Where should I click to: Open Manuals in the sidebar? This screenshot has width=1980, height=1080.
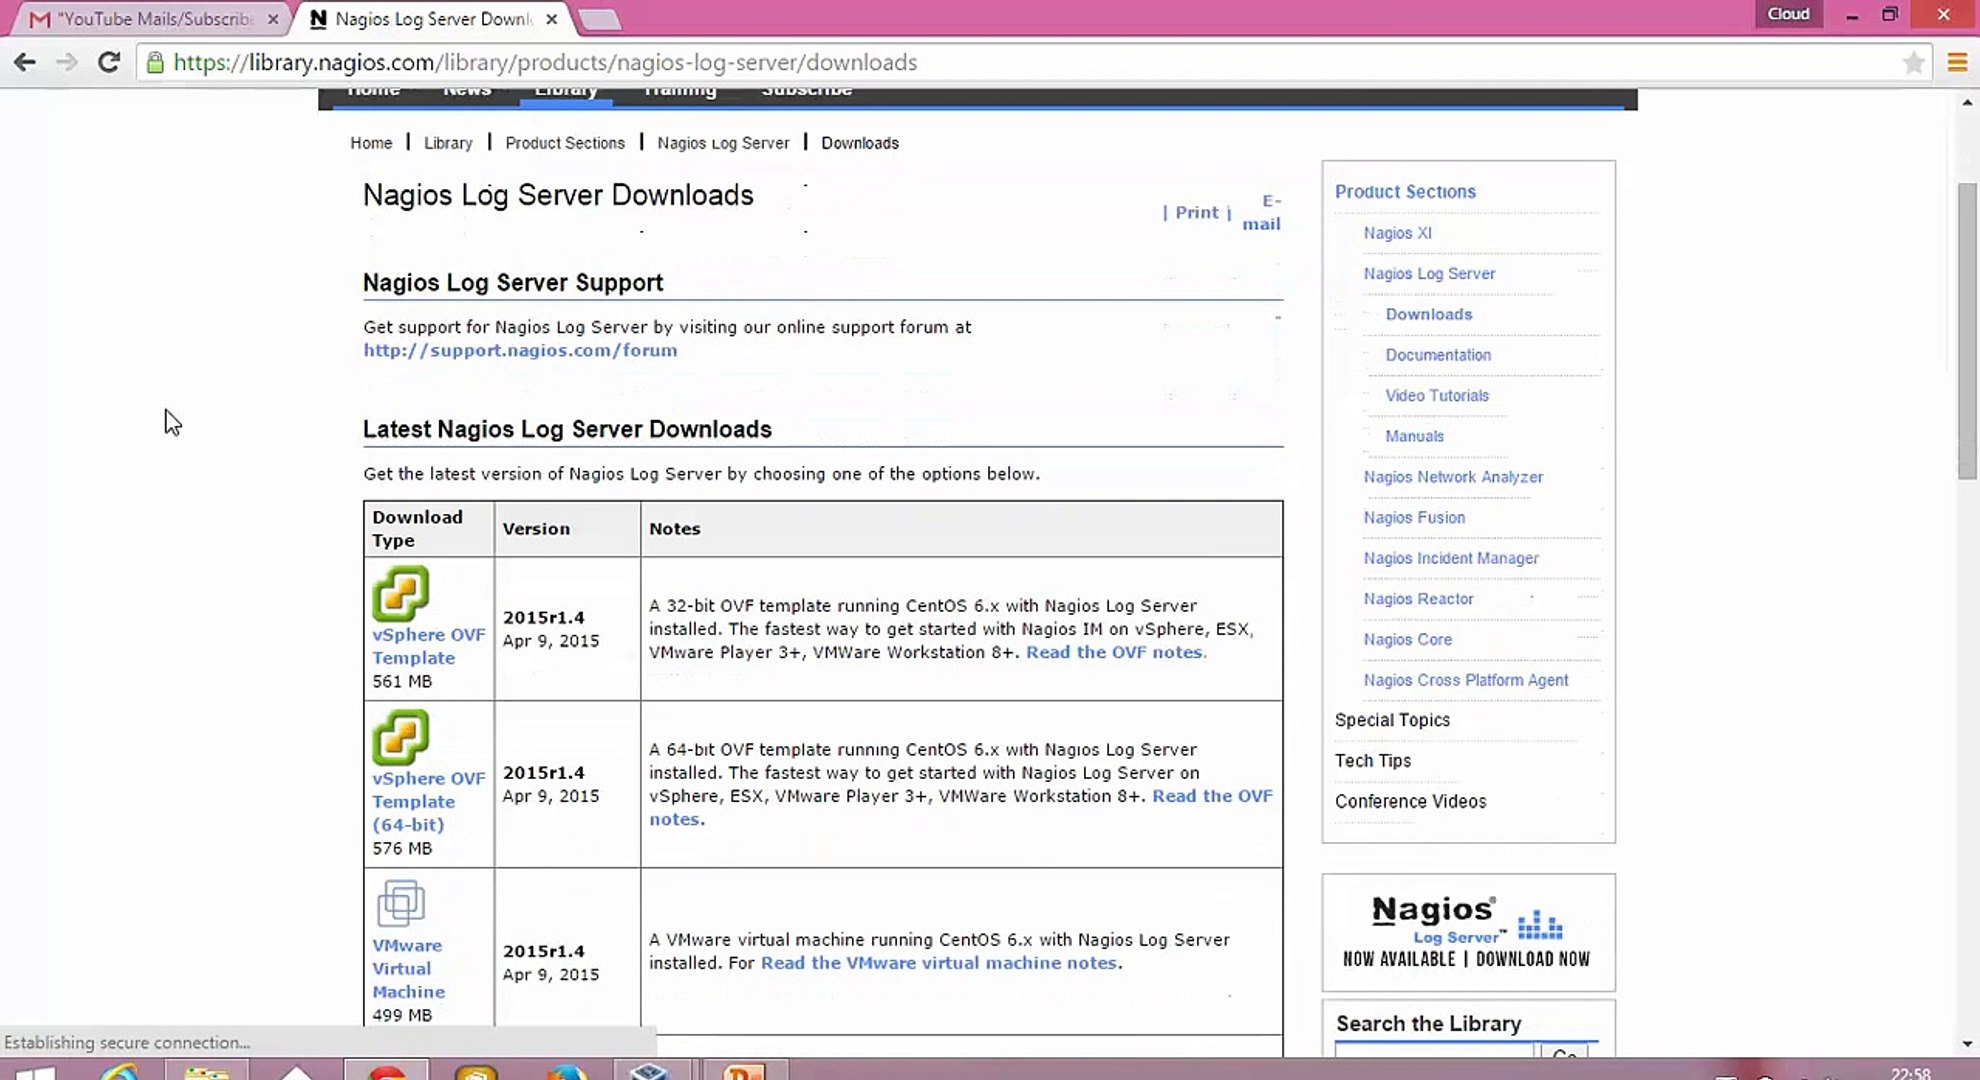pyautogui.click(x=1414, y=436)
